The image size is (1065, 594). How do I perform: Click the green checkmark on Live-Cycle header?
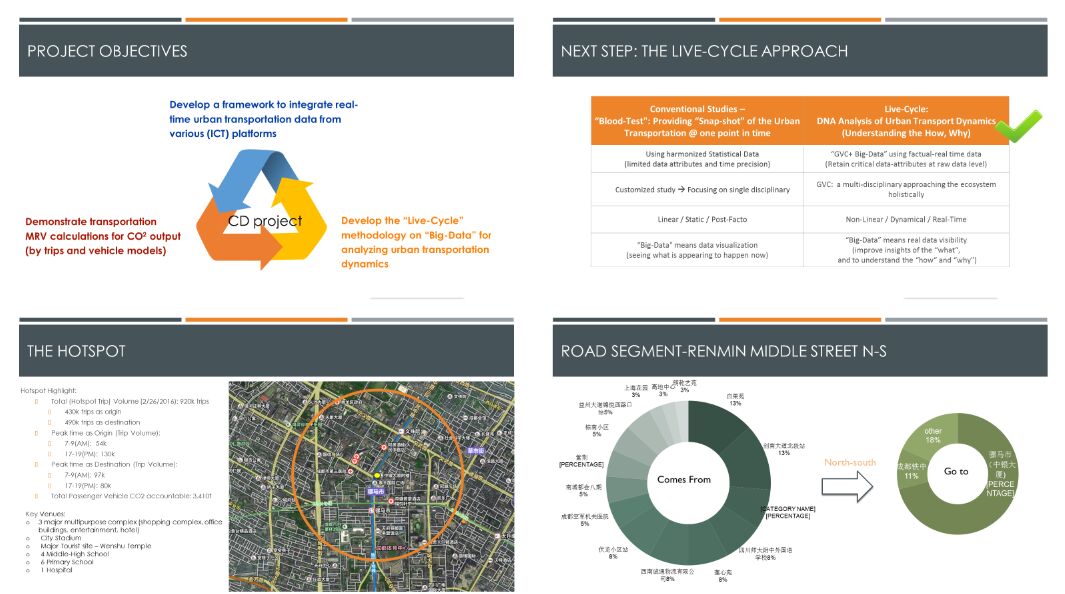coord(1022,124)
